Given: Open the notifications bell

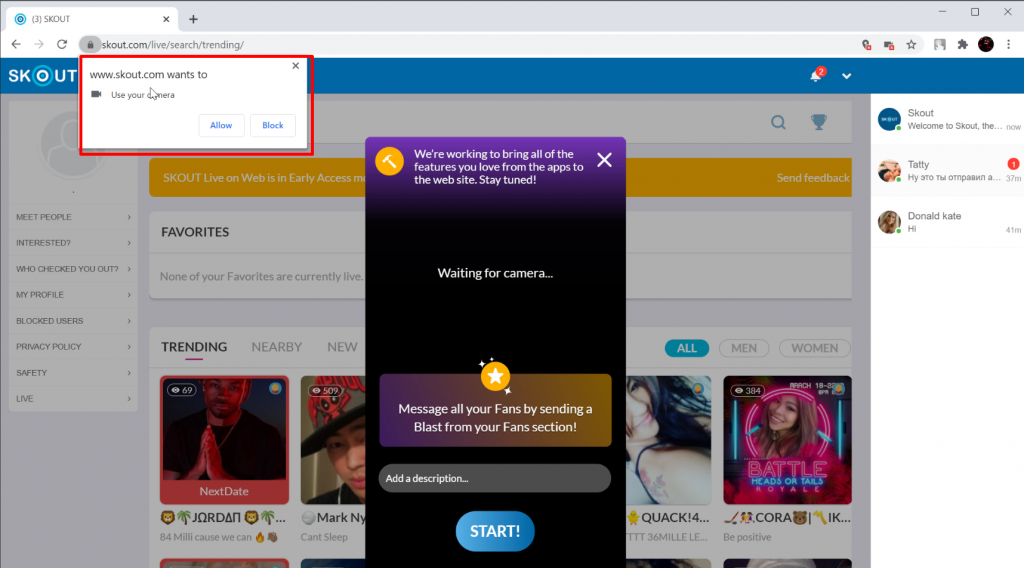Looking at the screenshot, I should [x=816, y=76].
